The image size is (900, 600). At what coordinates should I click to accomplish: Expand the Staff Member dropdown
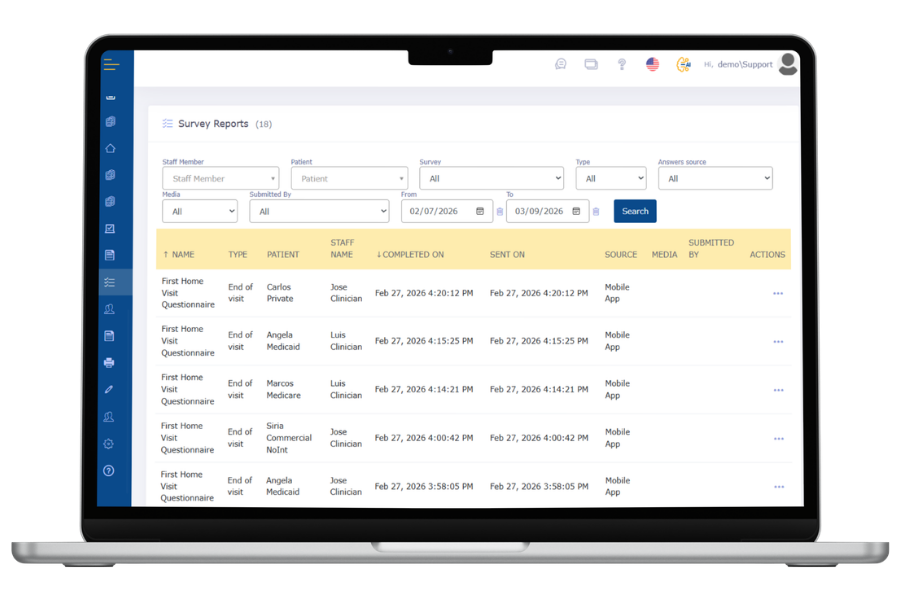coord(220,179)
